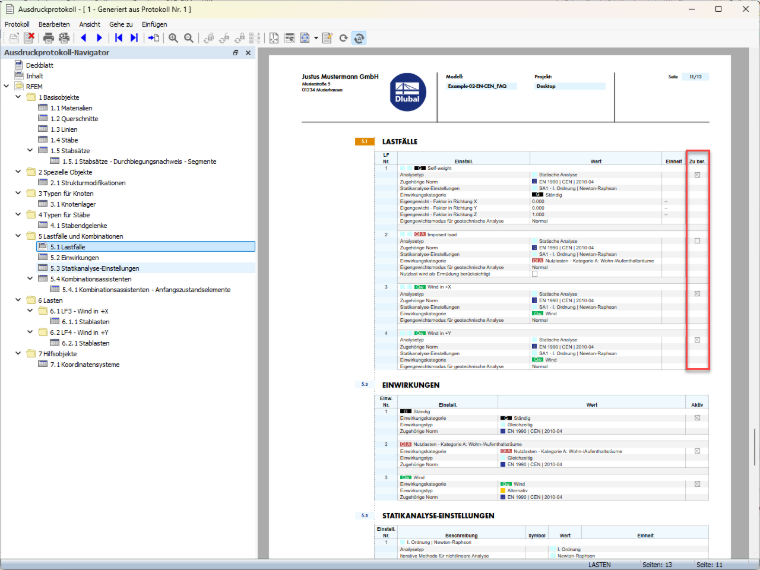Click the Zoom out magnifier
Viewport: 760px width, 570px height.
[x=189, y=38]
